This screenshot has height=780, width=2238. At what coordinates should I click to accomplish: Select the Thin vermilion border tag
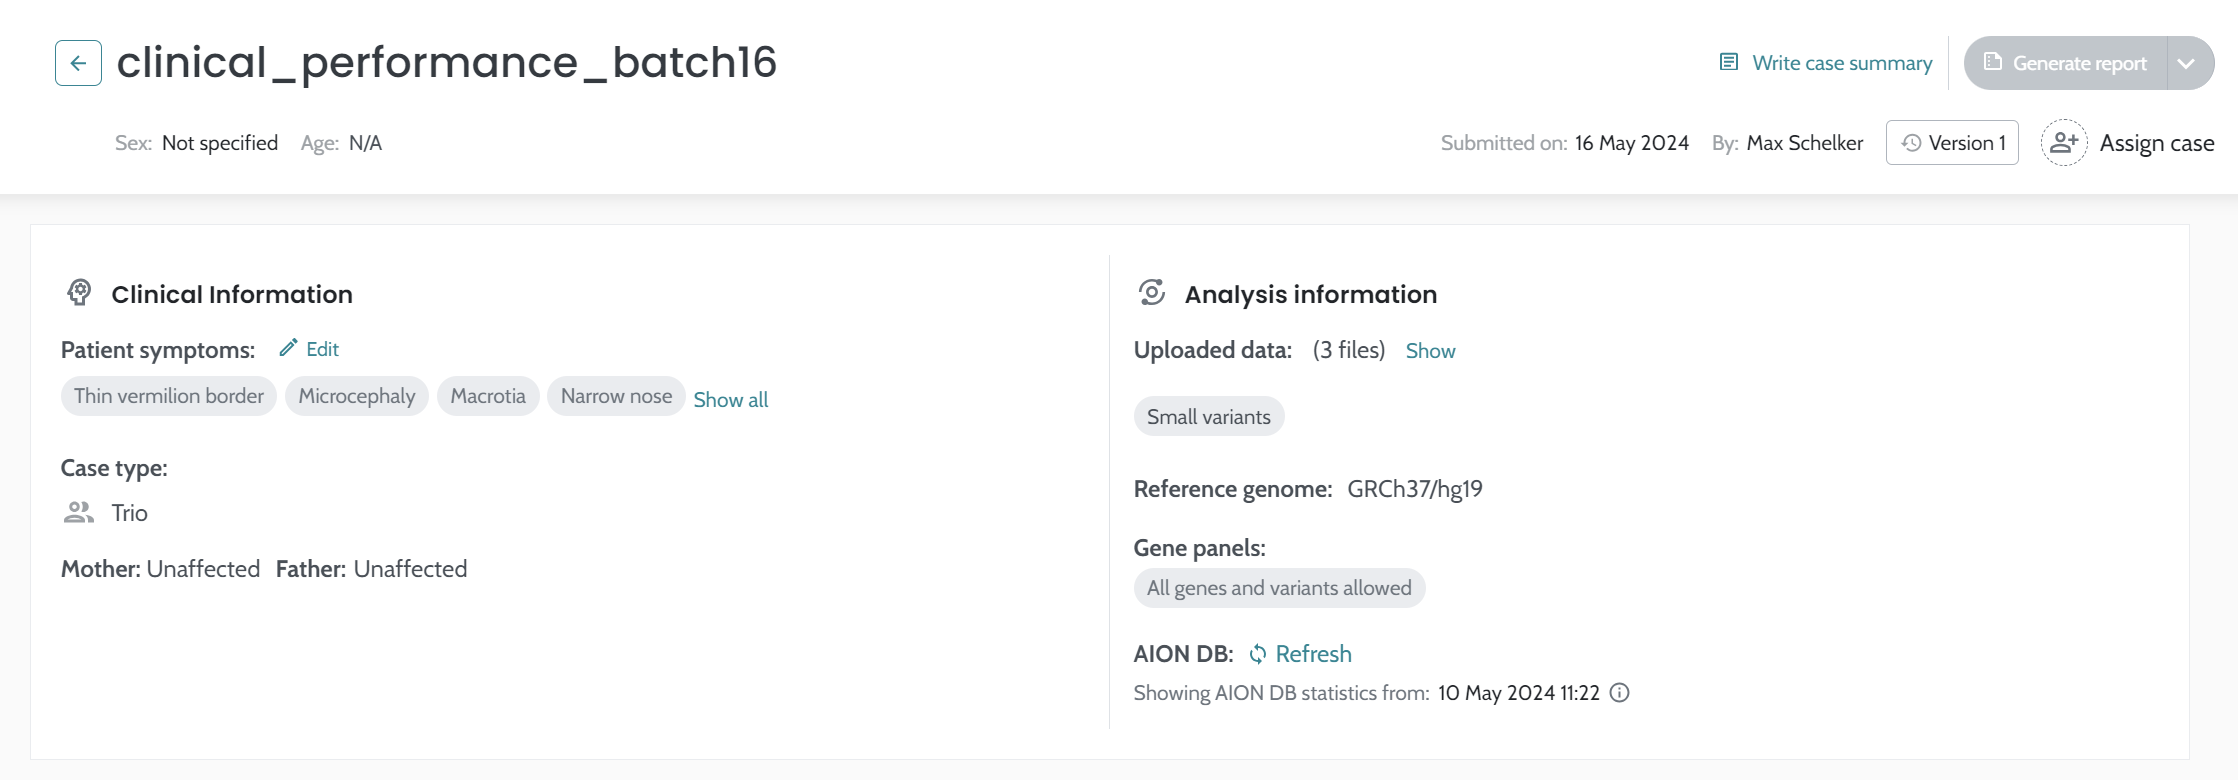point(168,396)
